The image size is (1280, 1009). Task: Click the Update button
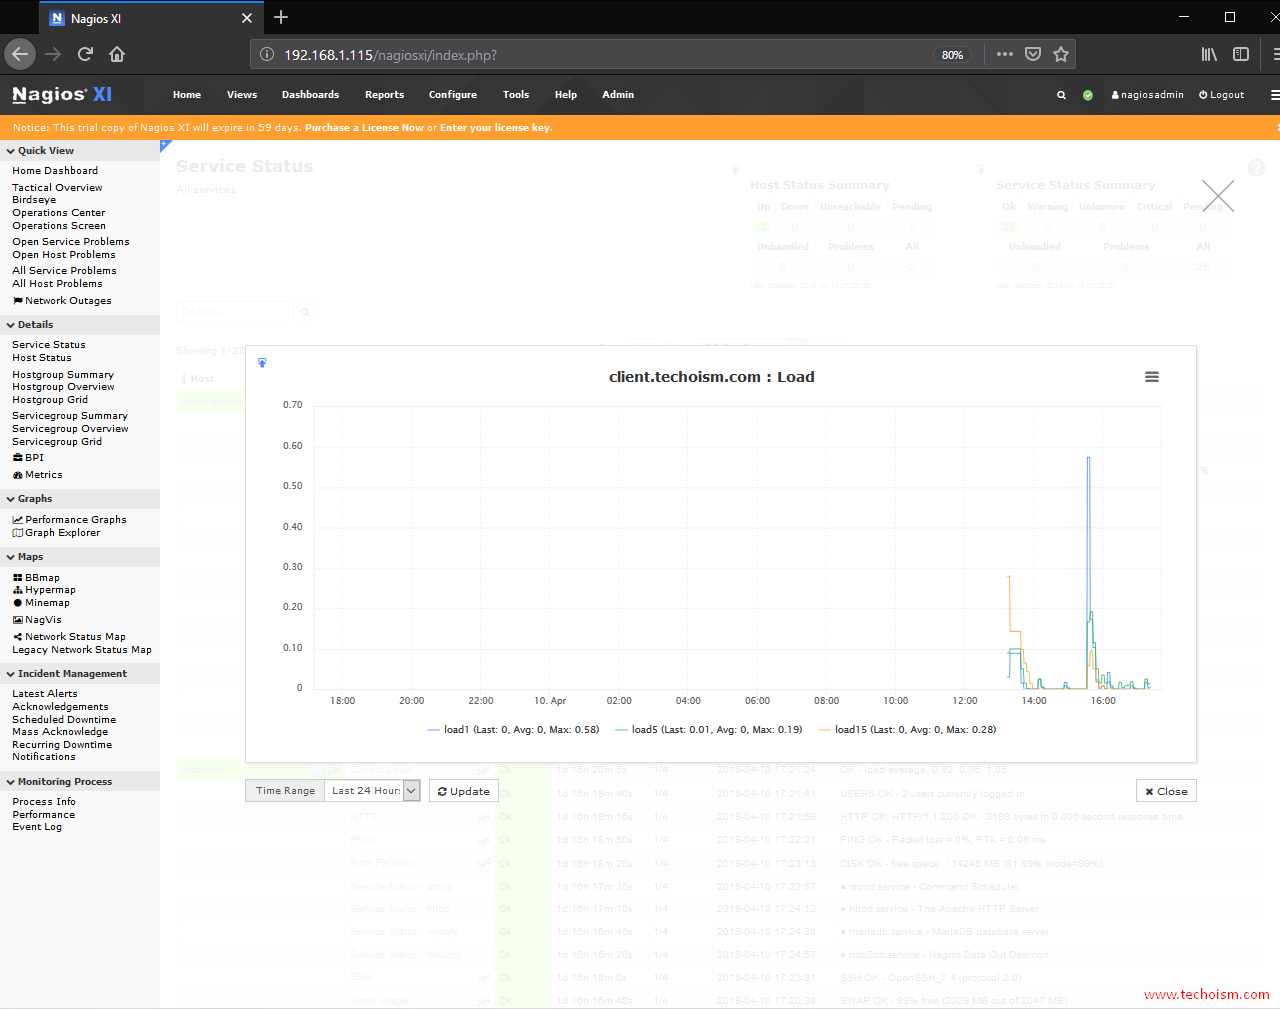pos(464,791)
